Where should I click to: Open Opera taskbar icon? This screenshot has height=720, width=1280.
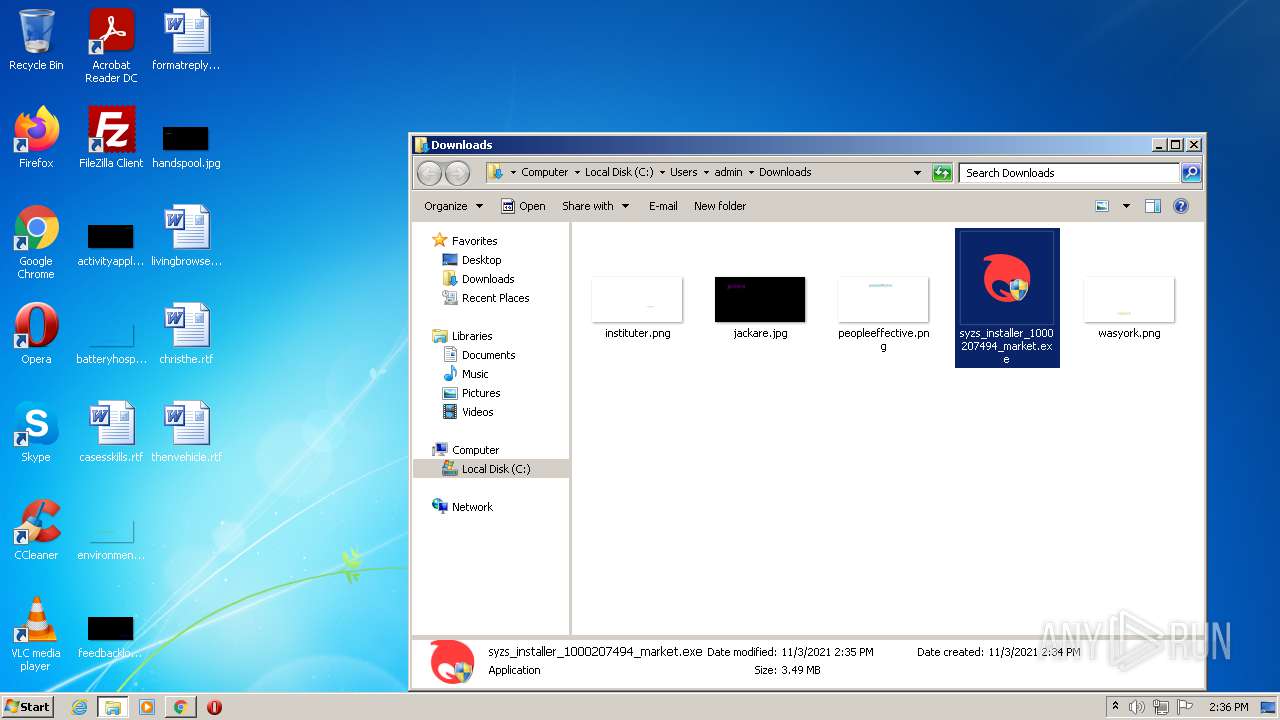tap(214, 707)
